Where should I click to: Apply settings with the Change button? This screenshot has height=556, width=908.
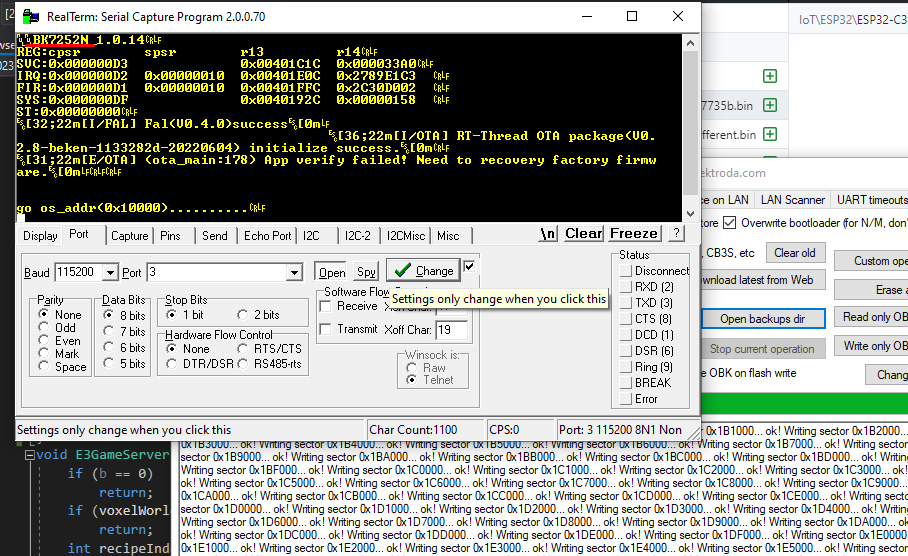[423, 270]
